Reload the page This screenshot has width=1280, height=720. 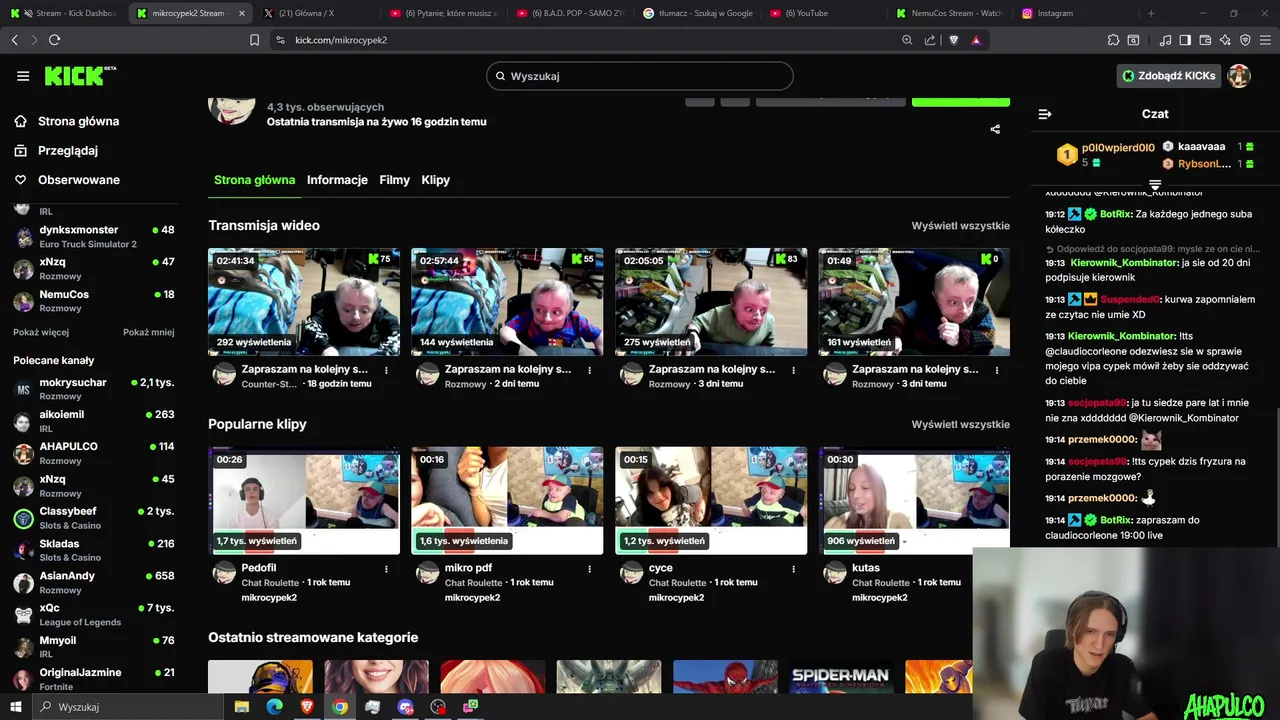pos(54,40)
